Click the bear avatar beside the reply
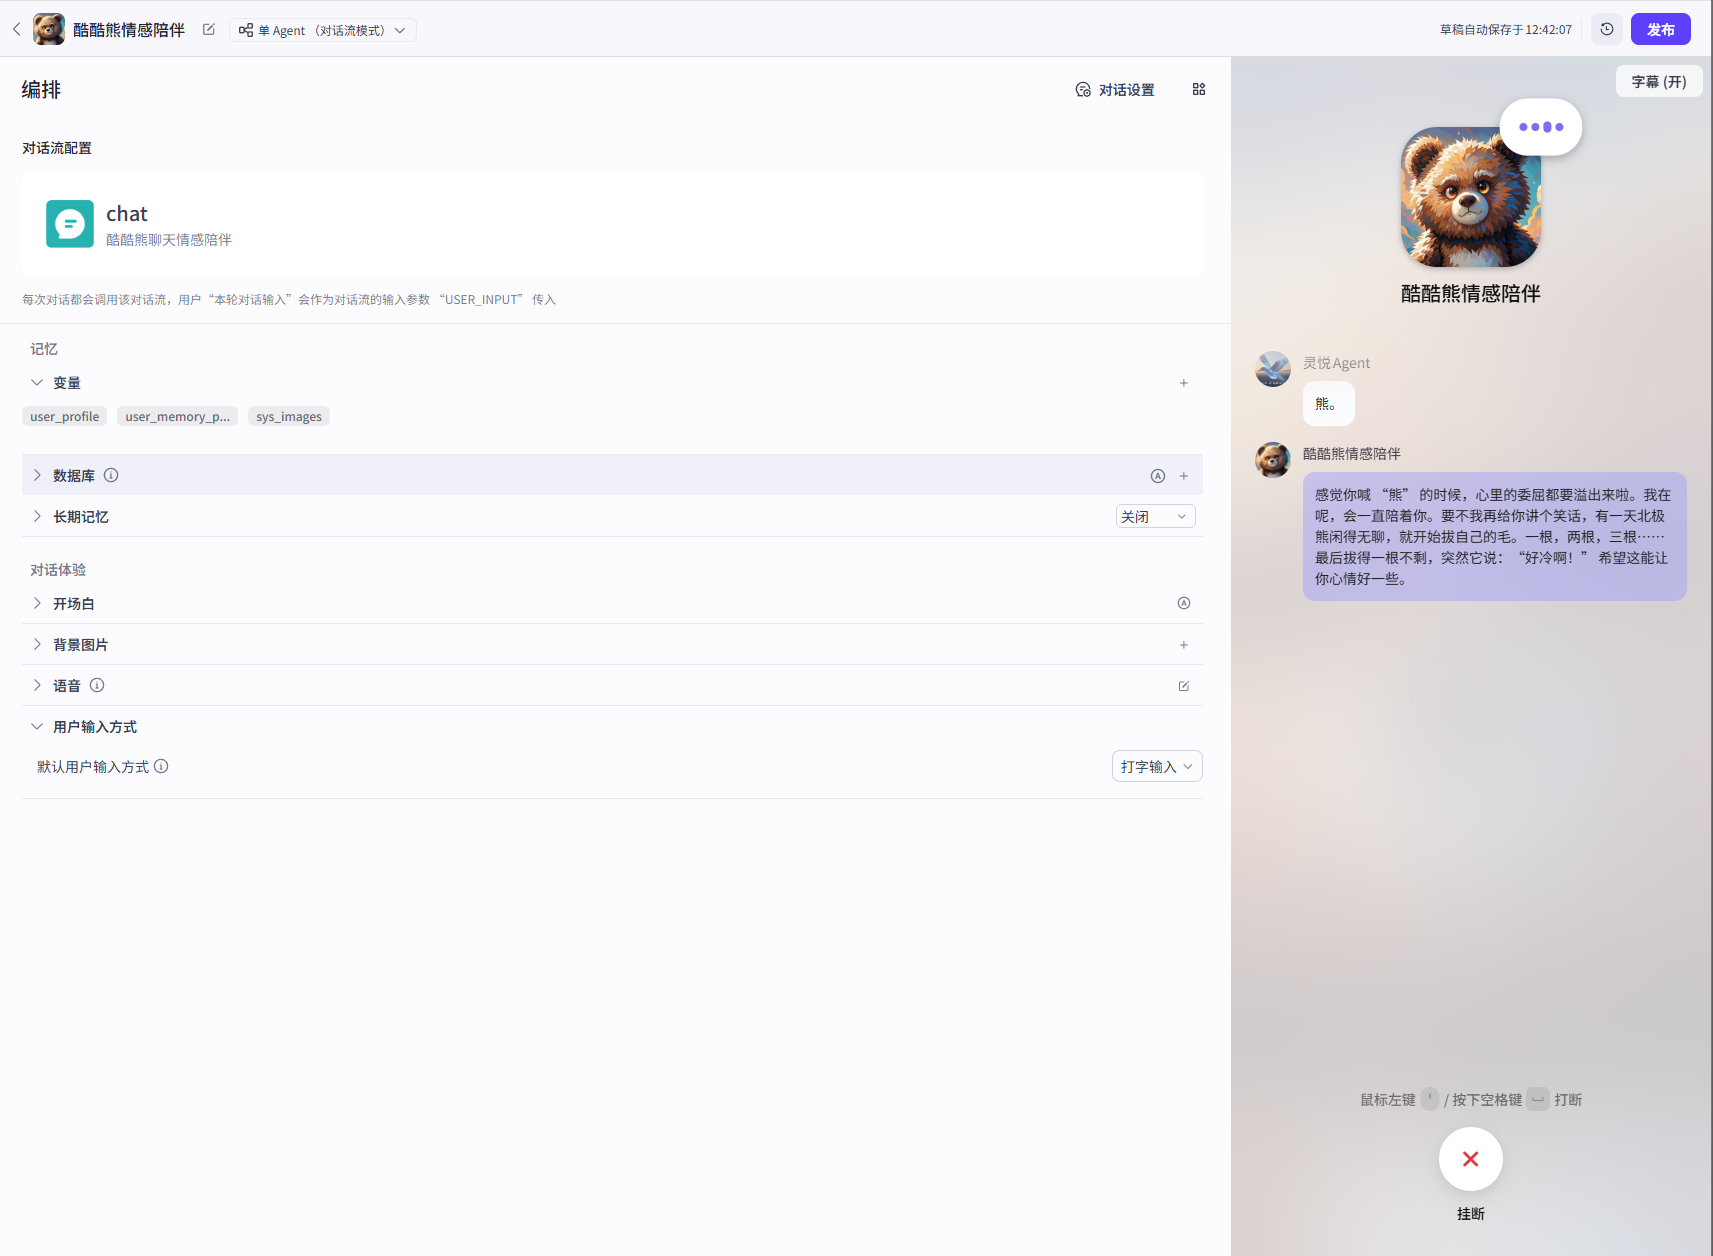1713x1256 pixels. click(x=1273, y=460)
